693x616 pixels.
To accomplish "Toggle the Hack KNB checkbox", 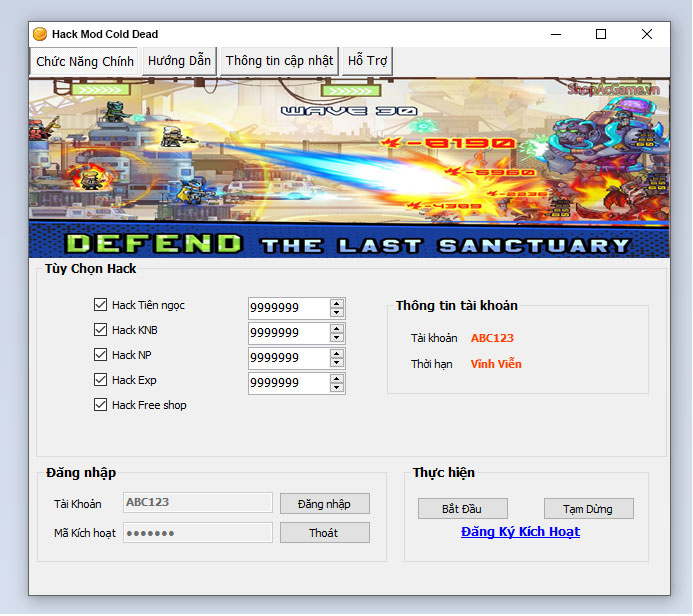I will tap(100, 330).
